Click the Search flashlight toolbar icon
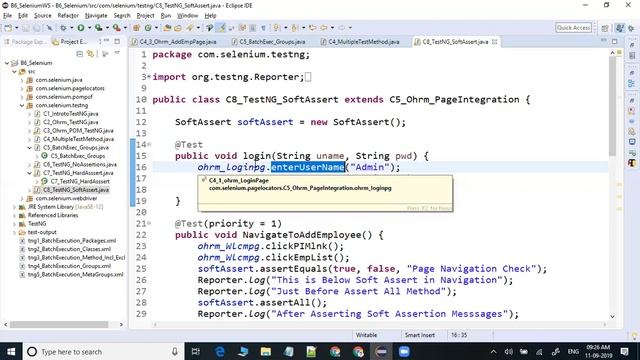This screenshot has height=360, width=640. click(x=190, y=28)
